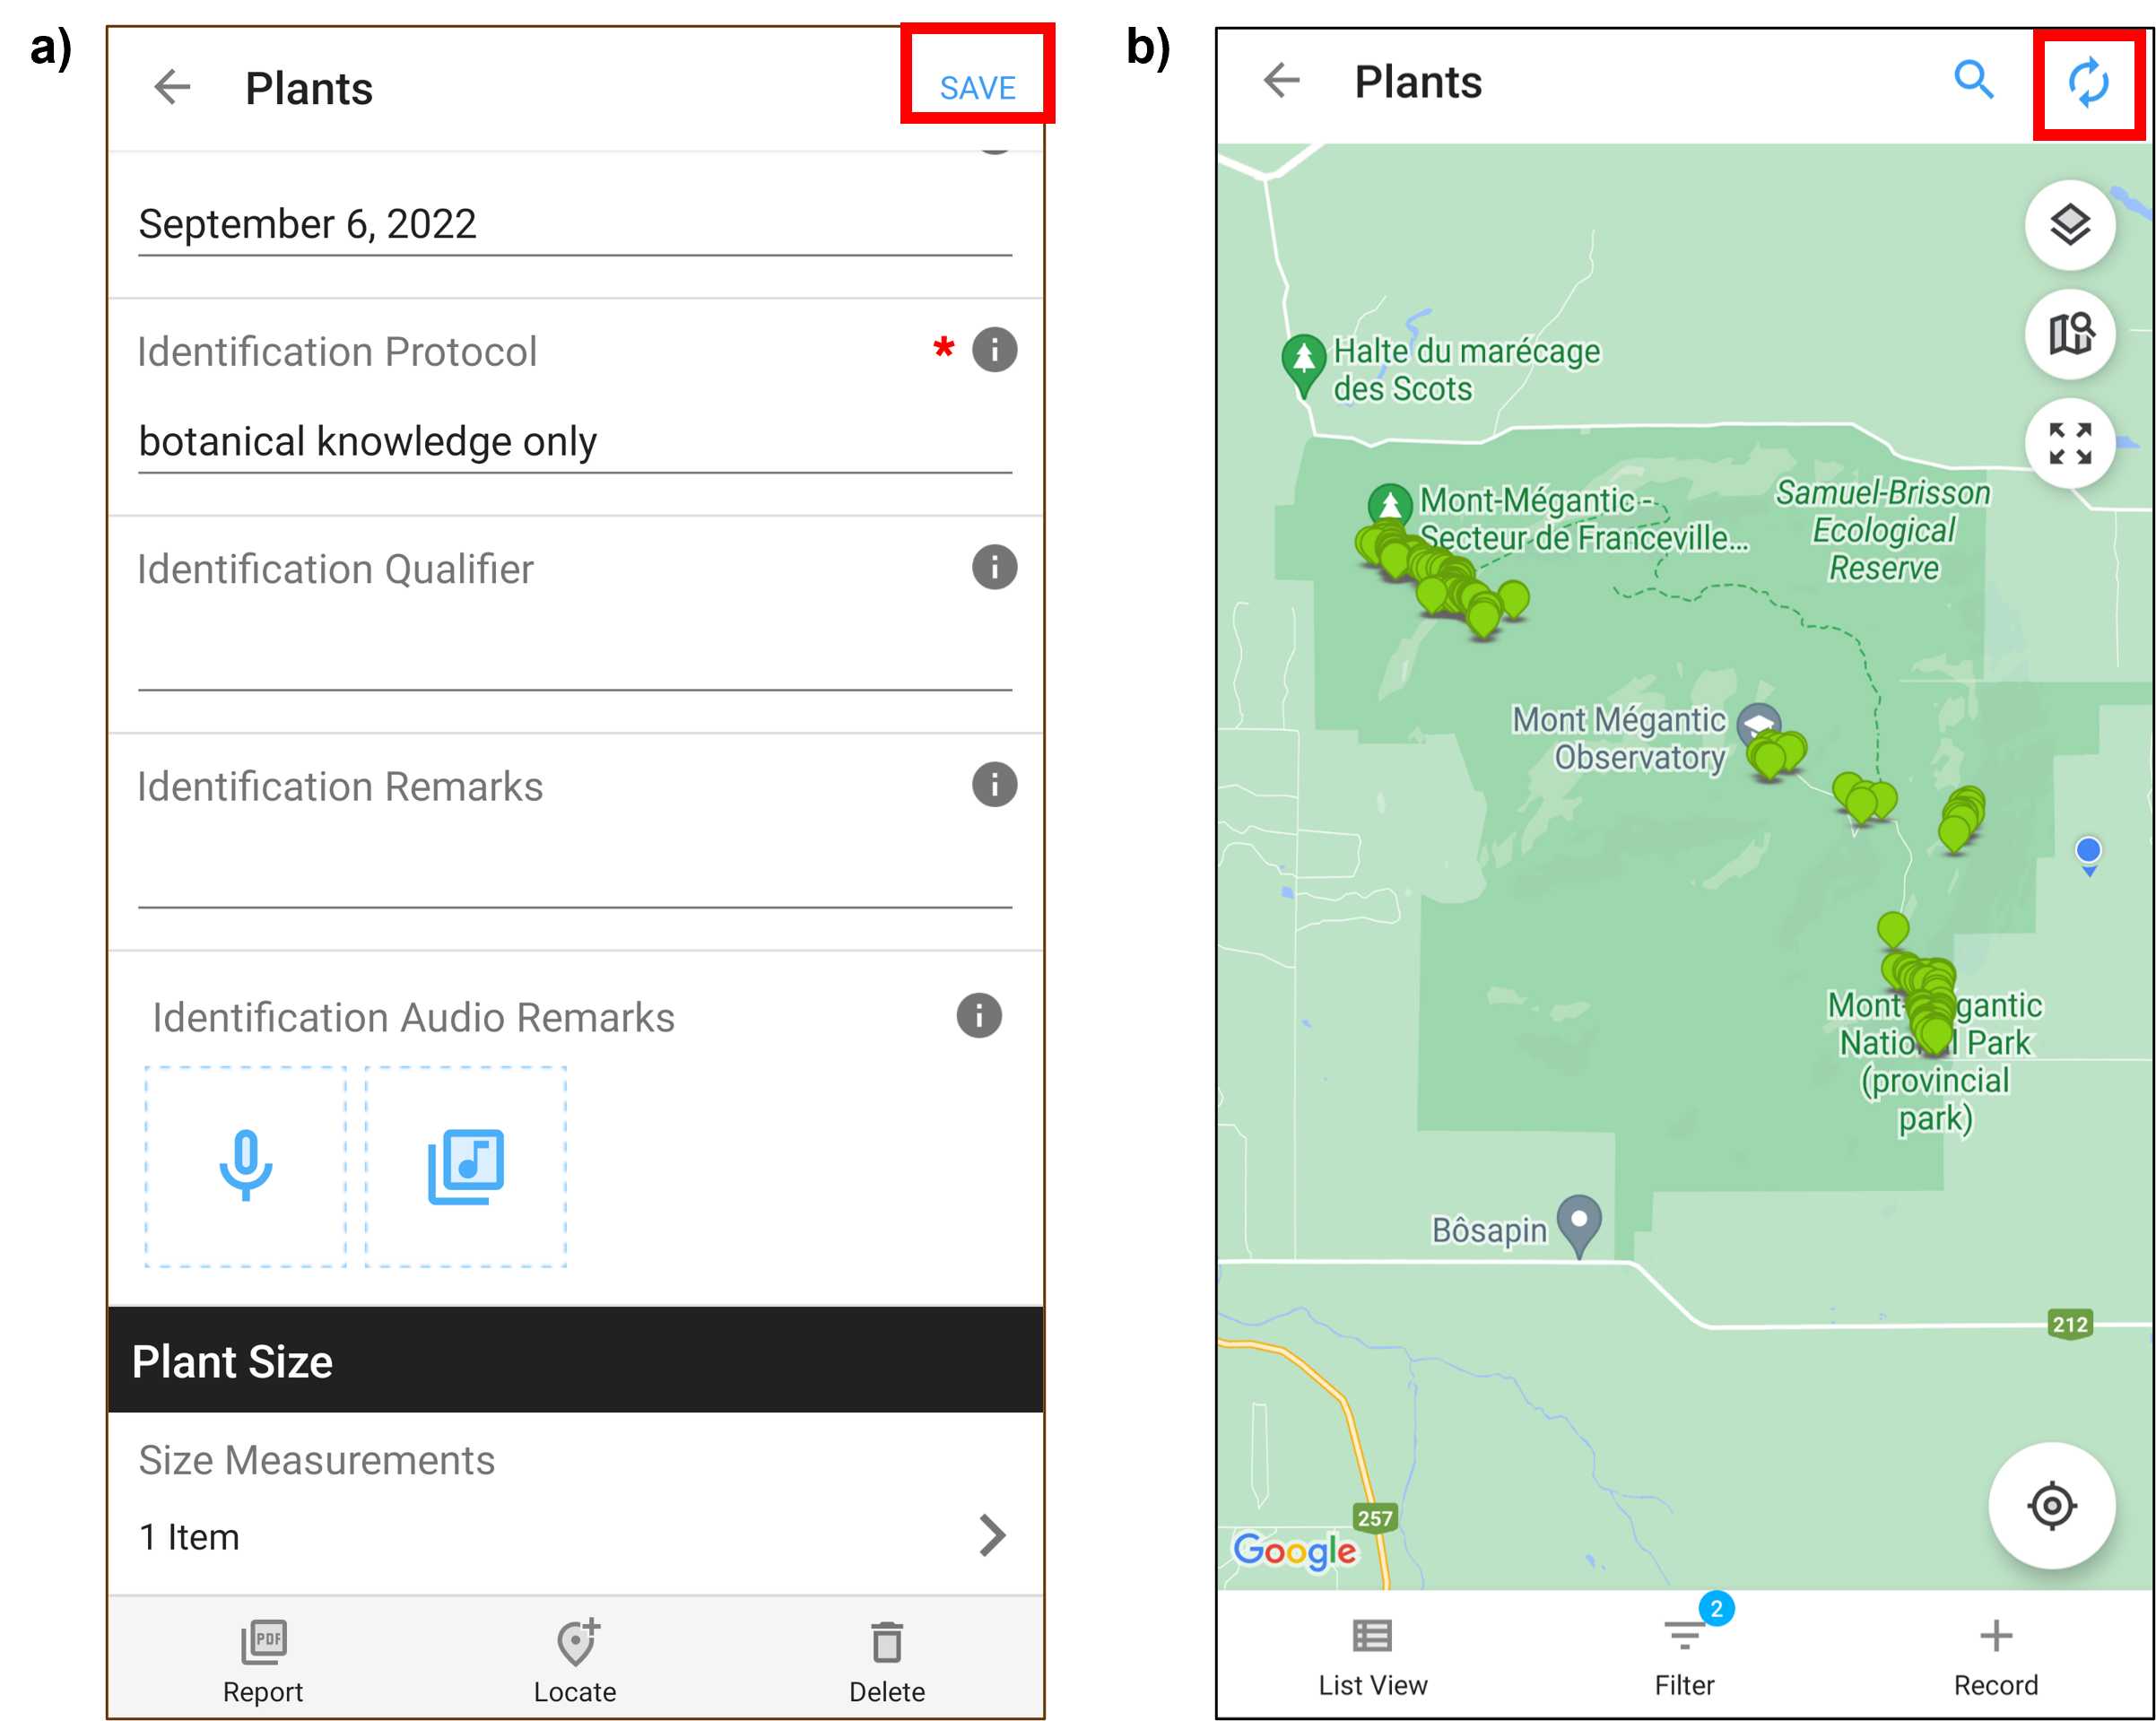
Task: Tap the sync refresh icon
Action: [2088, 82]
